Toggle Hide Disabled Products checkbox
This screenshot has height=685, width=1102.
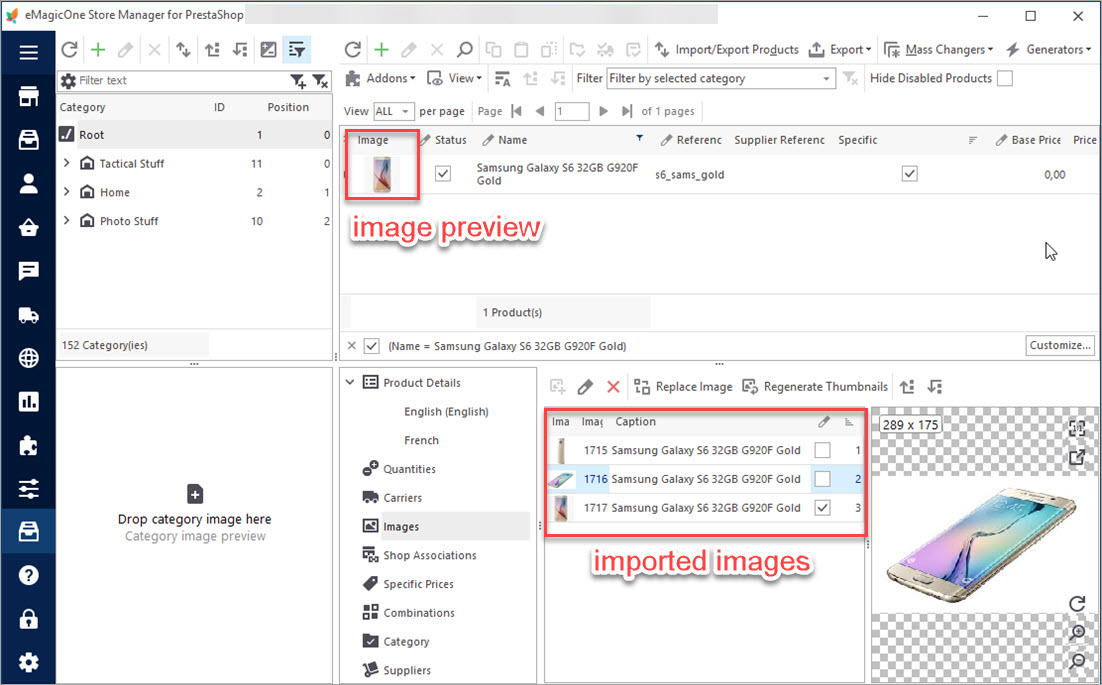click(1005, 79)
